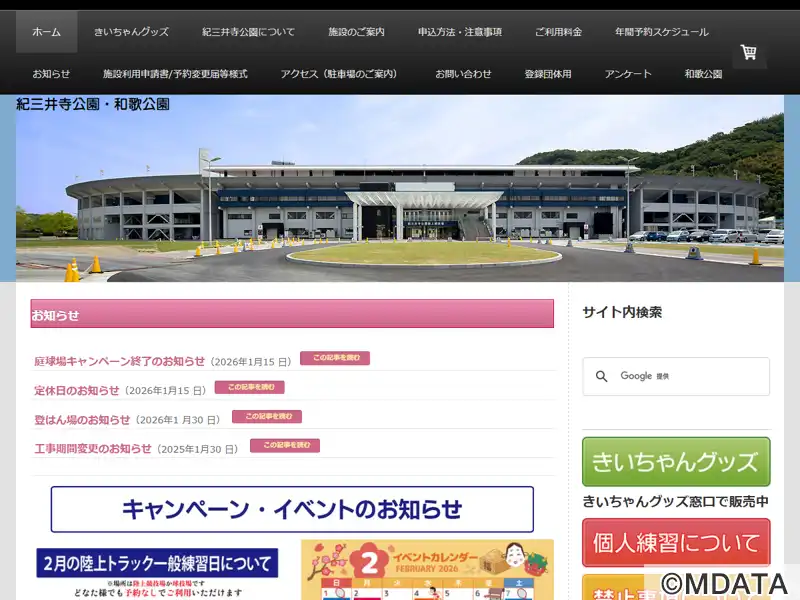Viewport: 800px width, 600px height.
Task: Open 年間予約スケジュール menu item
Action: tap(662, 32)
